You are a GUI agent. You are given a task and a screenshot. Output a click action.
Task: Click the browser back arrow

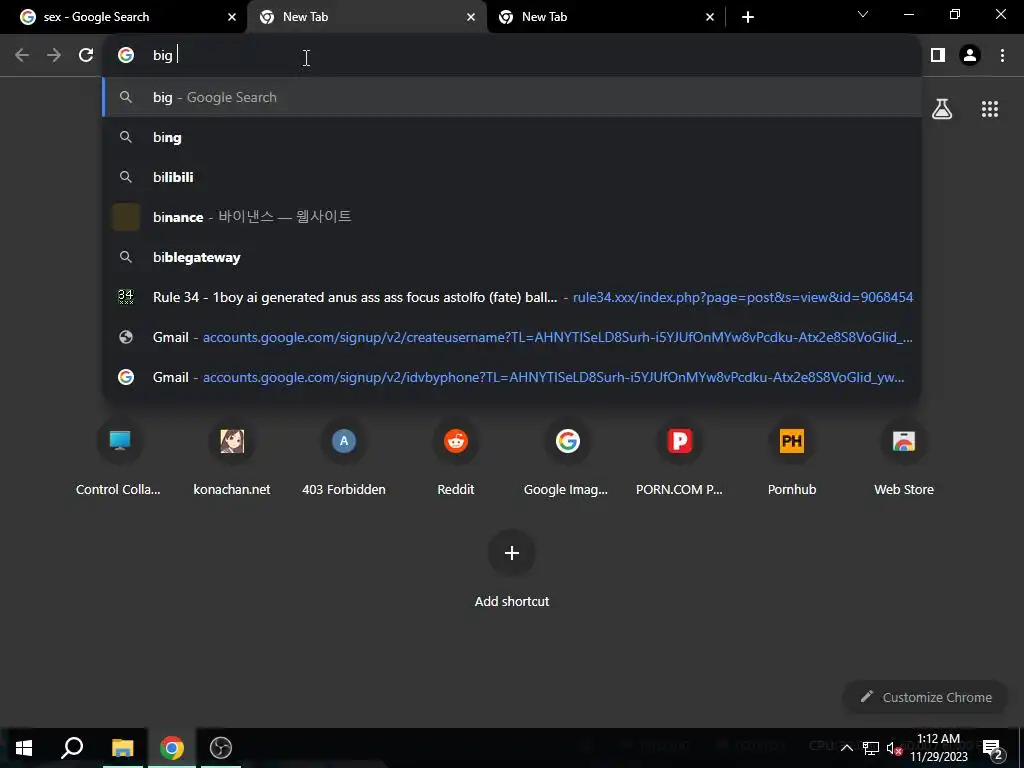pyautogui.click(x=22, y=56)
